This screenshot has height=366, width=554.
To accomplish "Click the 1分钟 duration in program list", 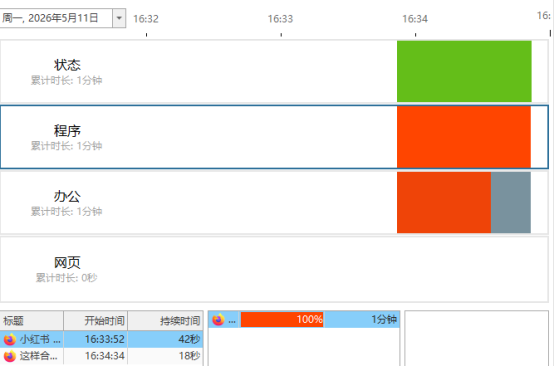I will 384,319.
